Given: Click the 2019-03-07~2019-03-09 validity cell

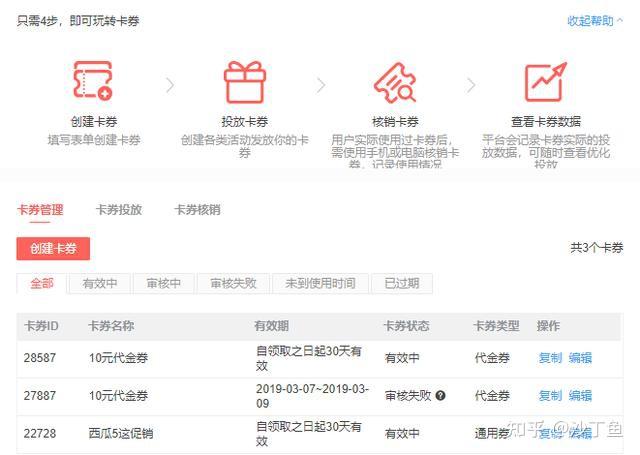Looking at the screenshot, I should pyautogui.click(x=312, y=396).
